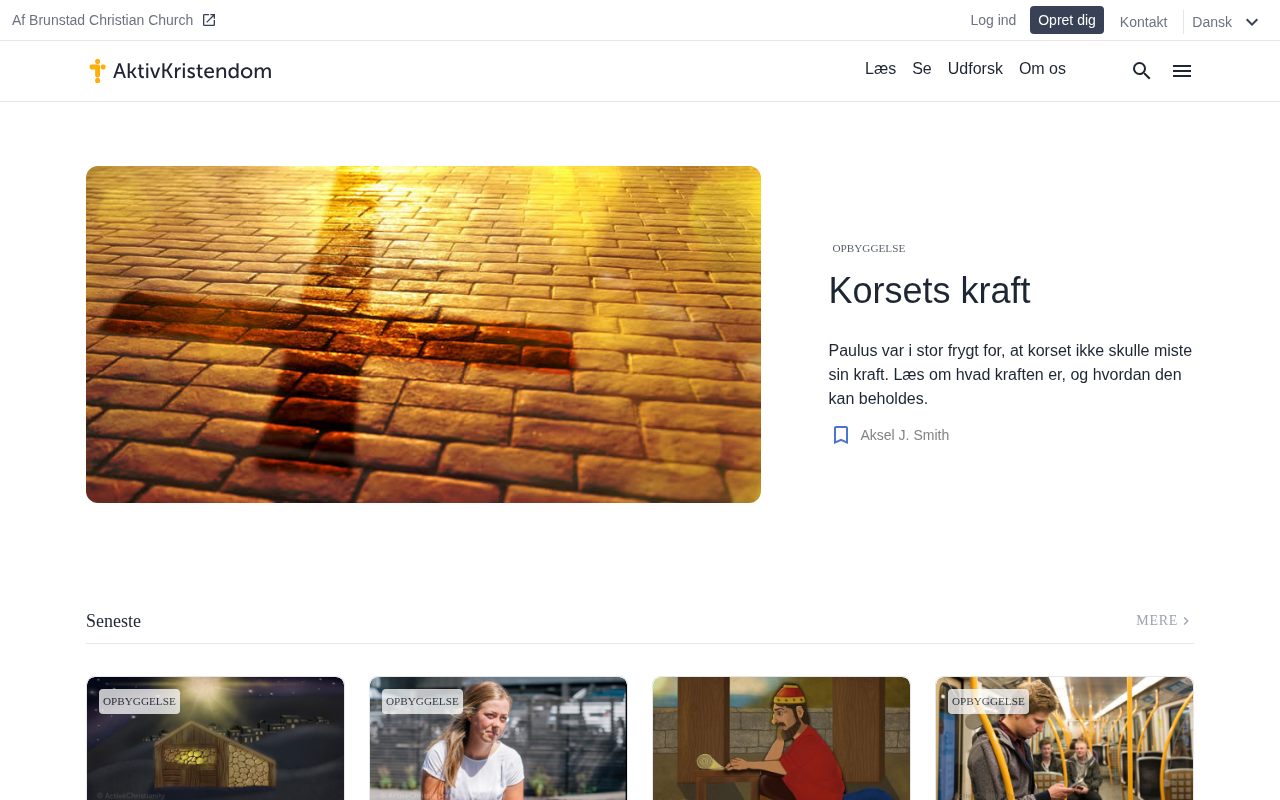Open the Korsets kraft headline
The width and height of the screenshot is (1280, 800).
(929, 291)
